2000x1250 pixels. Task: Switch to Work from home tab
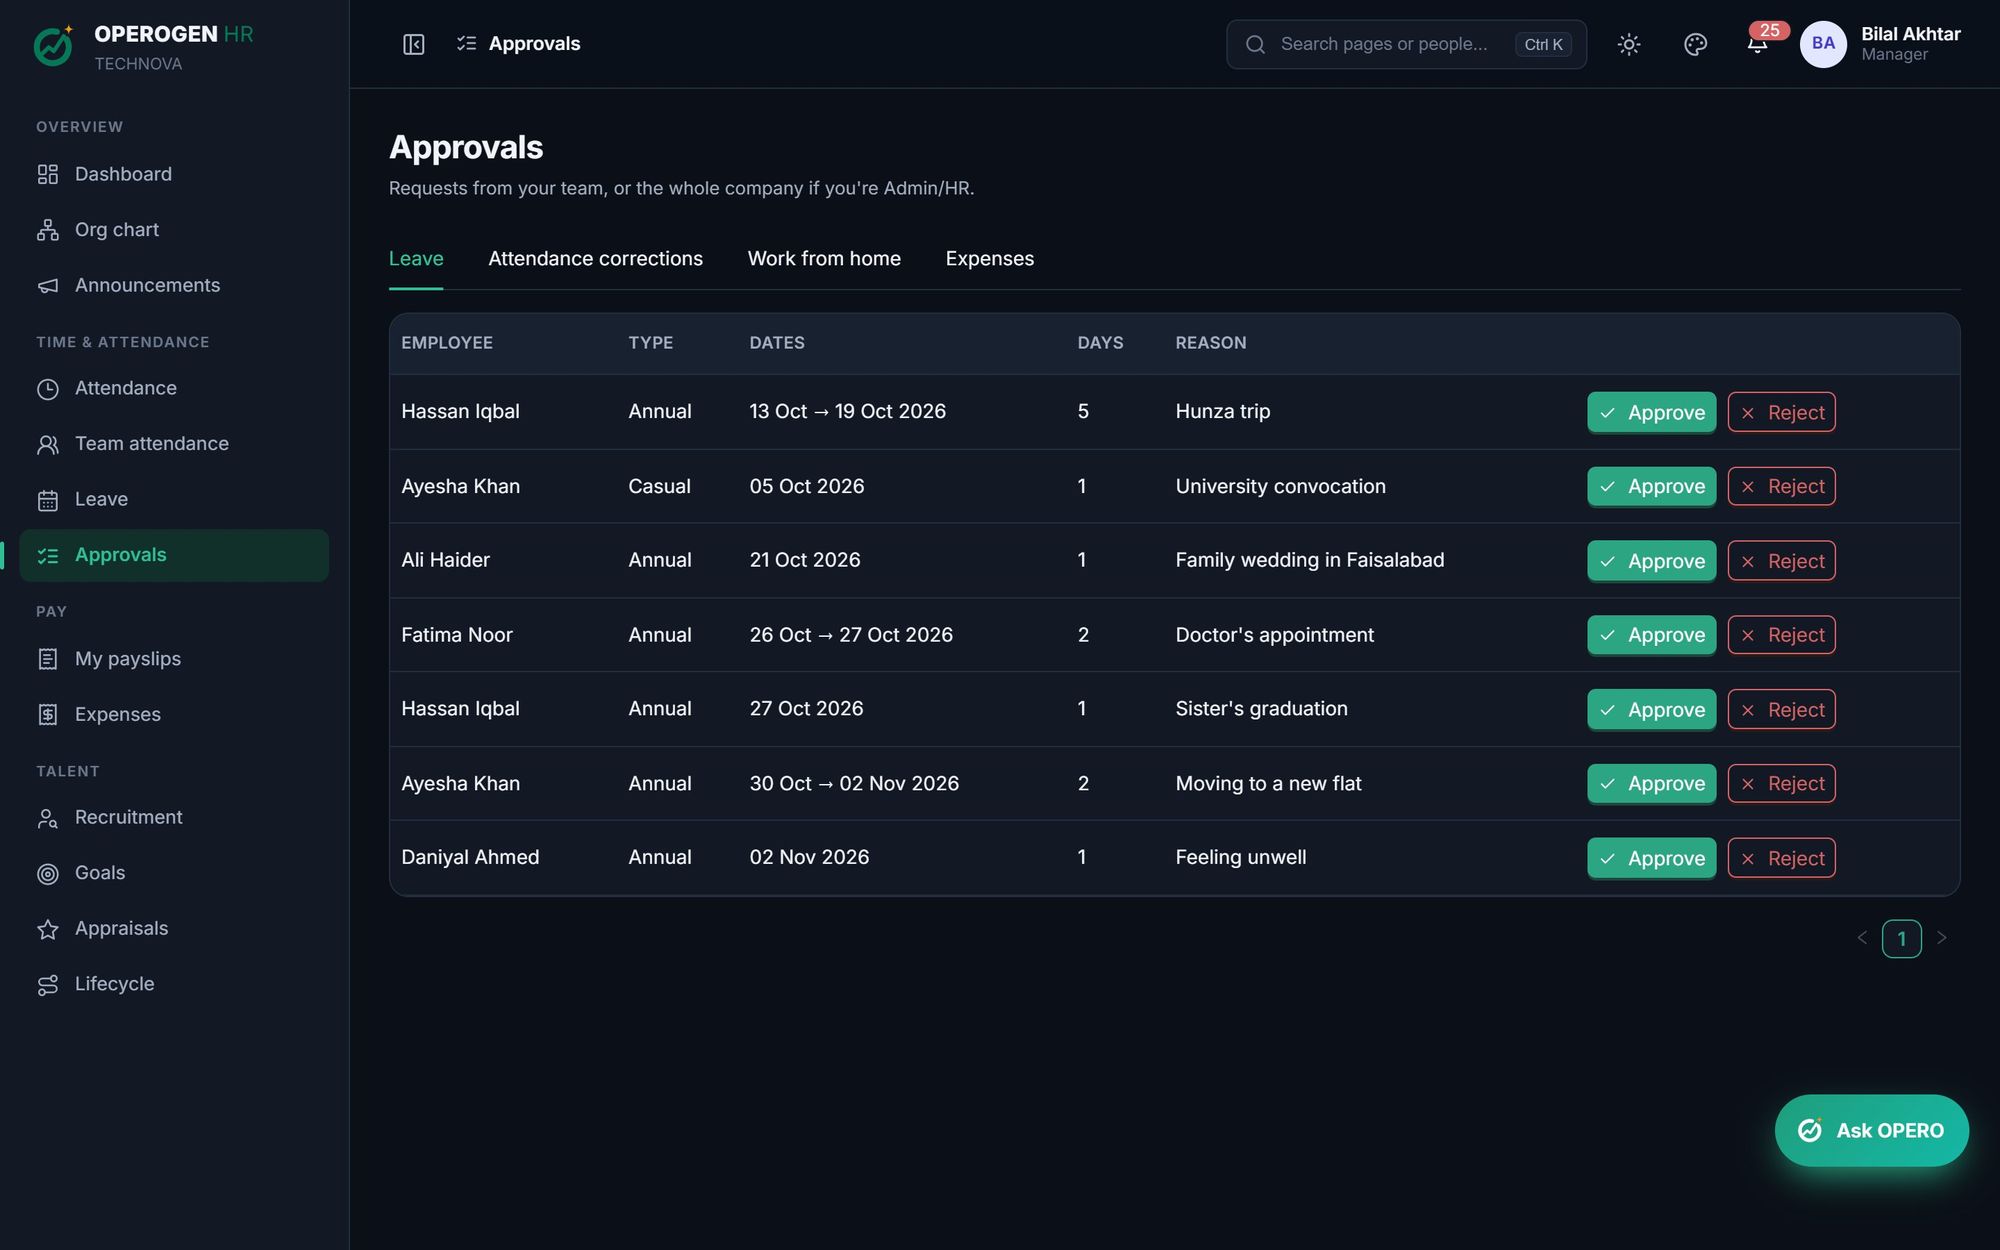[x=824, y=259]
